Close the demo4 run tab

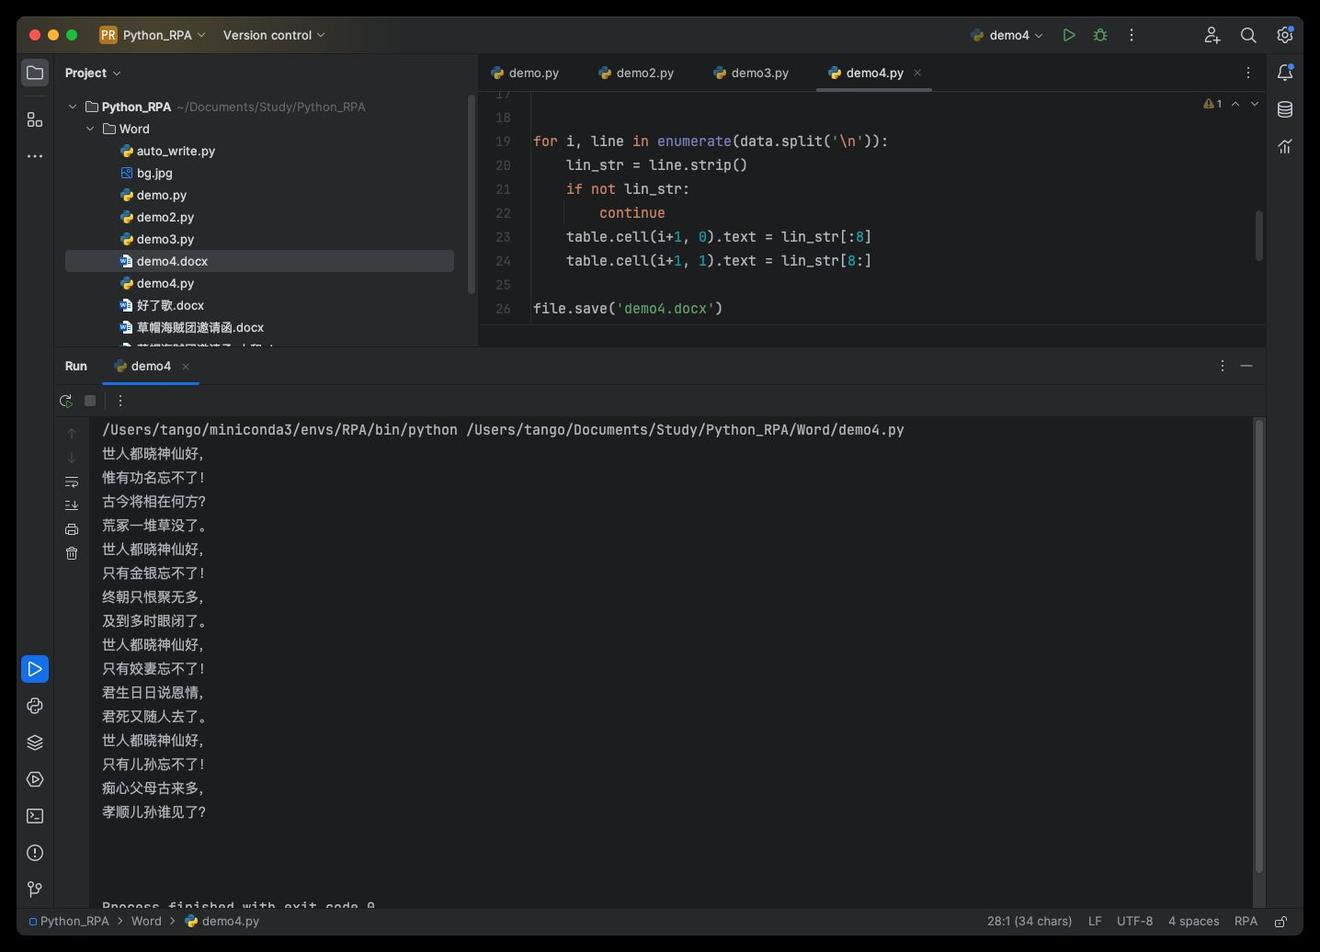tap(185, 367)
